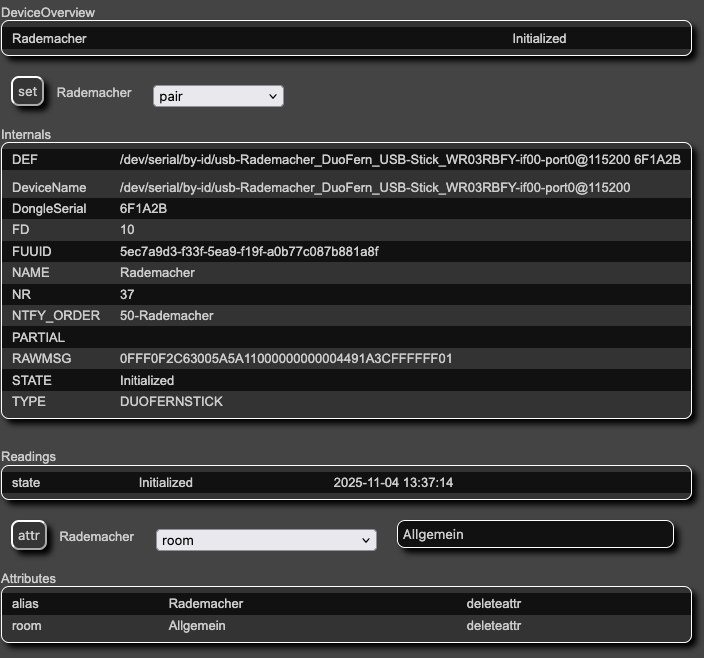Screen dimensions: 704x658
Task: Click the Rademacher device name in DeviceOverview
Action: 49,39
